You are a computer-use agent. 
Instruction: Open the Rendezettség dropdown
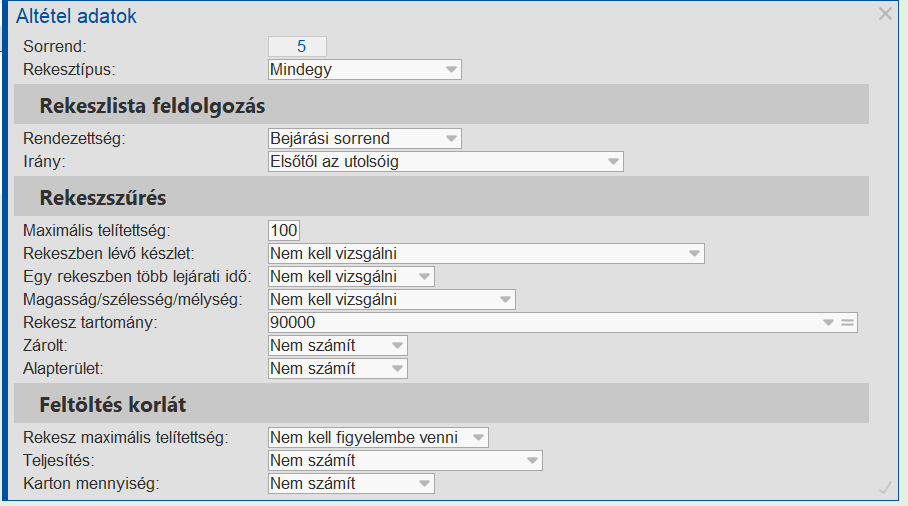(451, 139)
